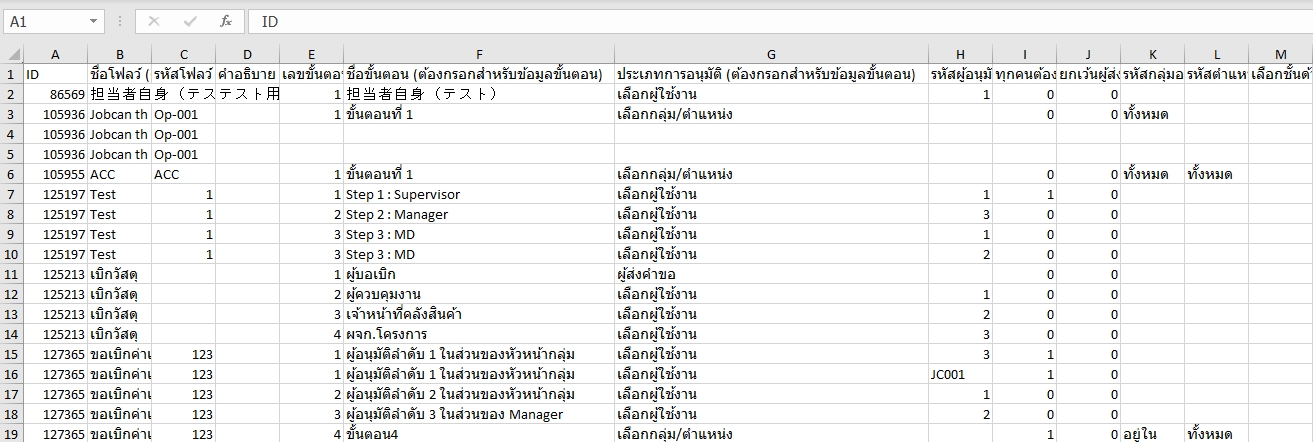
Task: Click the Cancel X icon in formula bar
Action: pyautogui.click(x=154, y=21)
